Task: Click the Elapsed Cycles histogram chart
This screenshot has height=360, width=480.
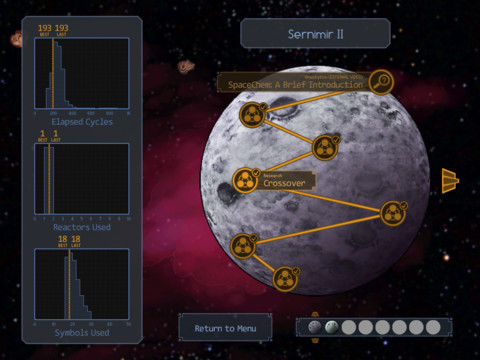Action: tap(82, 73)
